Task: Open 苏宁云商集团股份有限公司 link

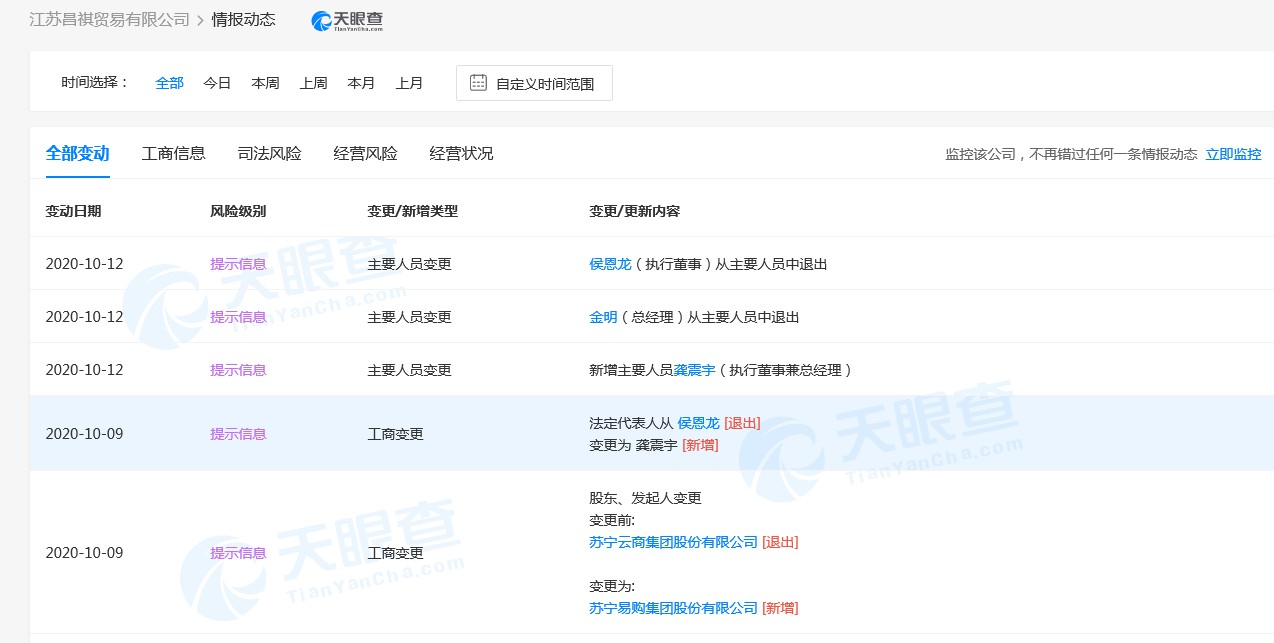Action: point(673,542)
